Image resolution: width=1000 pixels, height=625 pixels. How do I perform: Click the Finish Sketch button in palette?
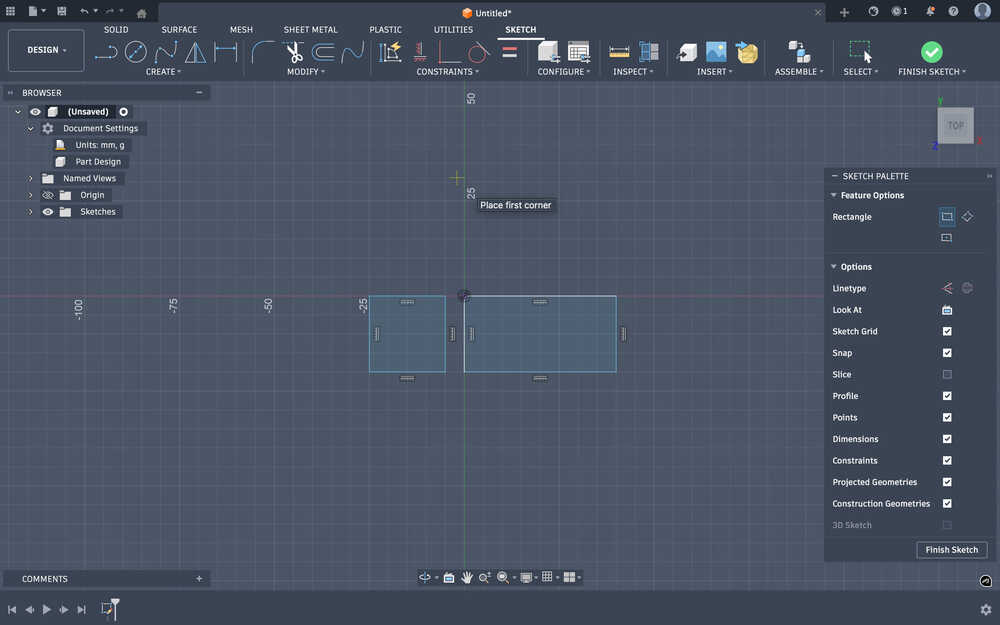[951, 550]
